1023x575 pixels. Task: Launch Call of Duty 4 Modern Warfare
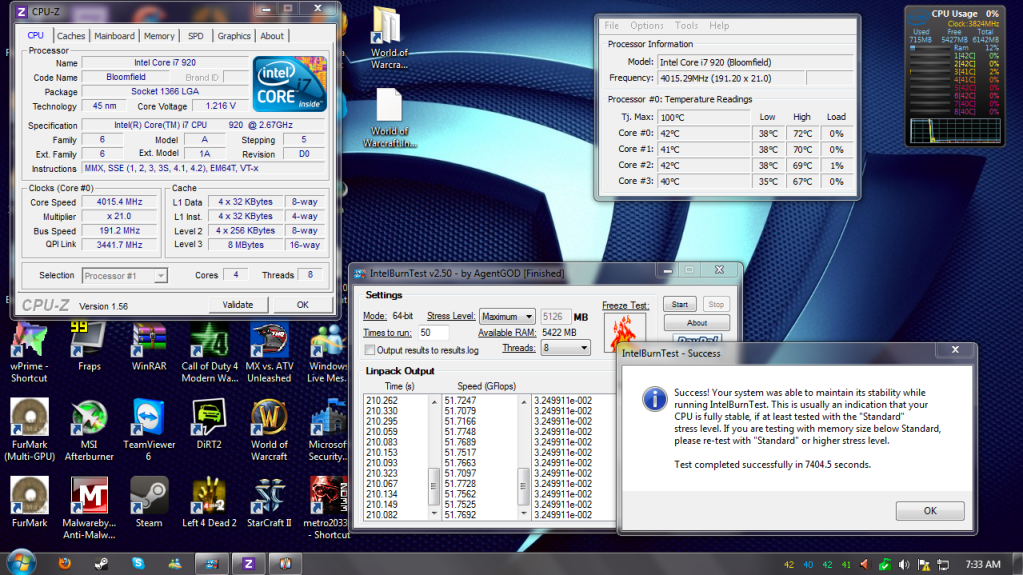pyautogui.click(x=209, y=341)
